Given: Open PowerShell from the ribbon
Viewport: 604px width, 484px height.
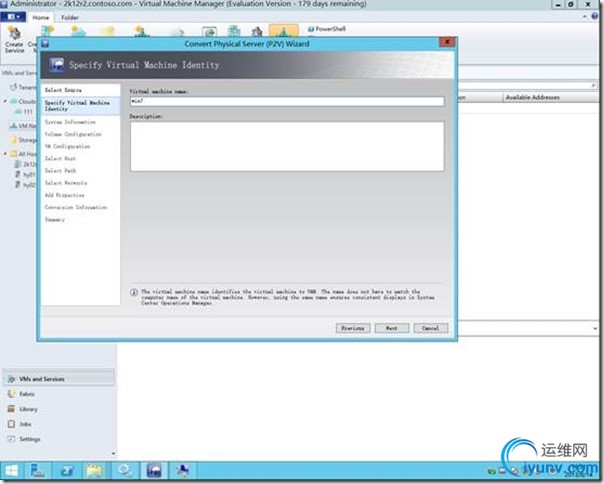Looking at the screenshot, I should click(x=327, y=29).
